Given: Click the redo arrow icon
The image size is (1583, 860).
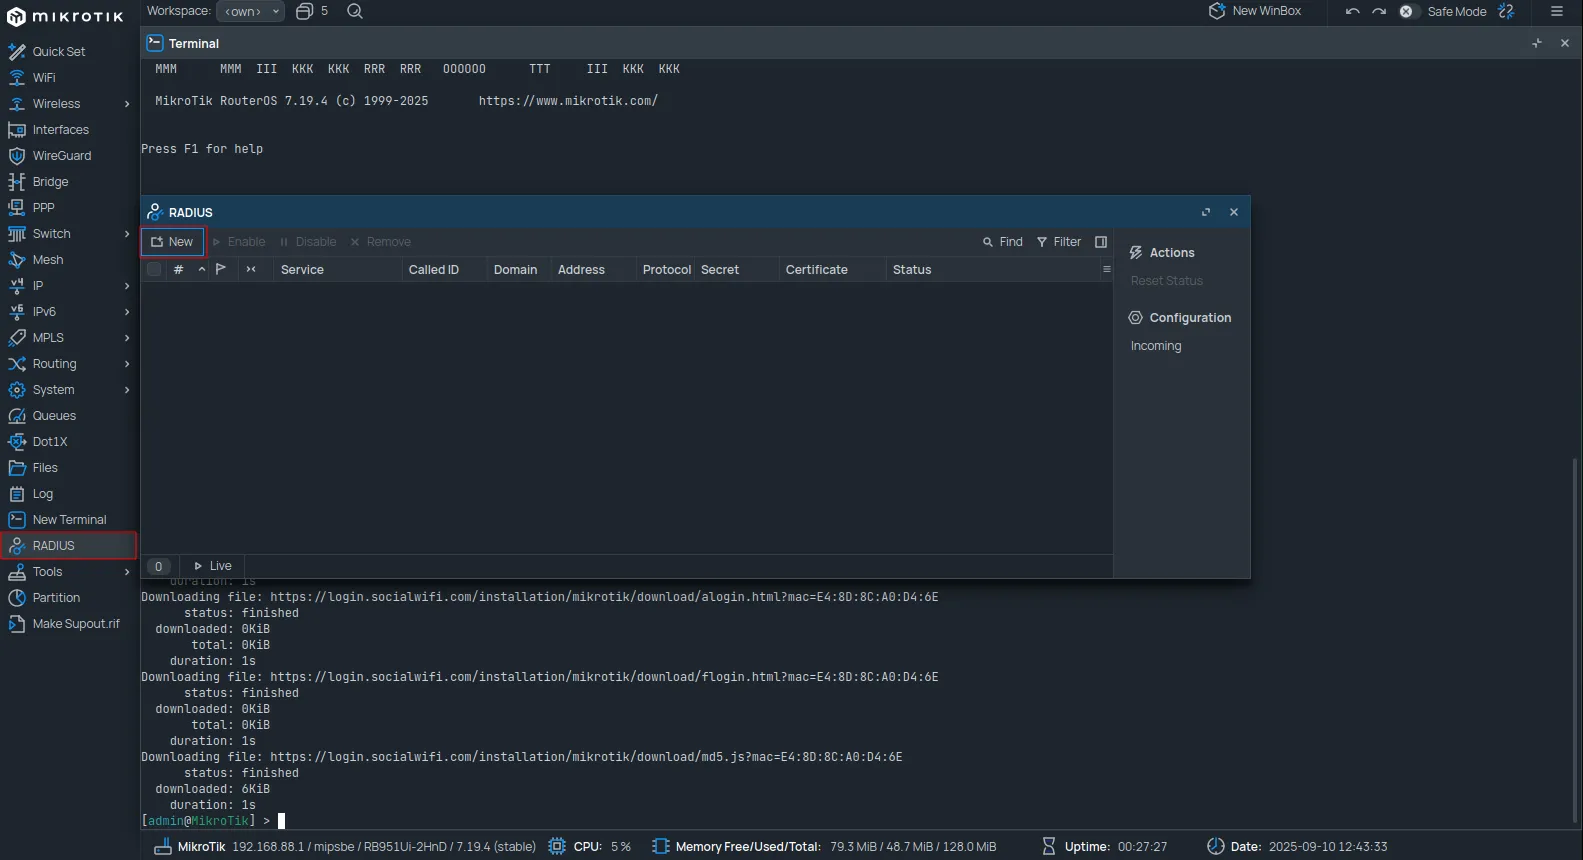Looking at the screenshot, I should point(1379,12).
